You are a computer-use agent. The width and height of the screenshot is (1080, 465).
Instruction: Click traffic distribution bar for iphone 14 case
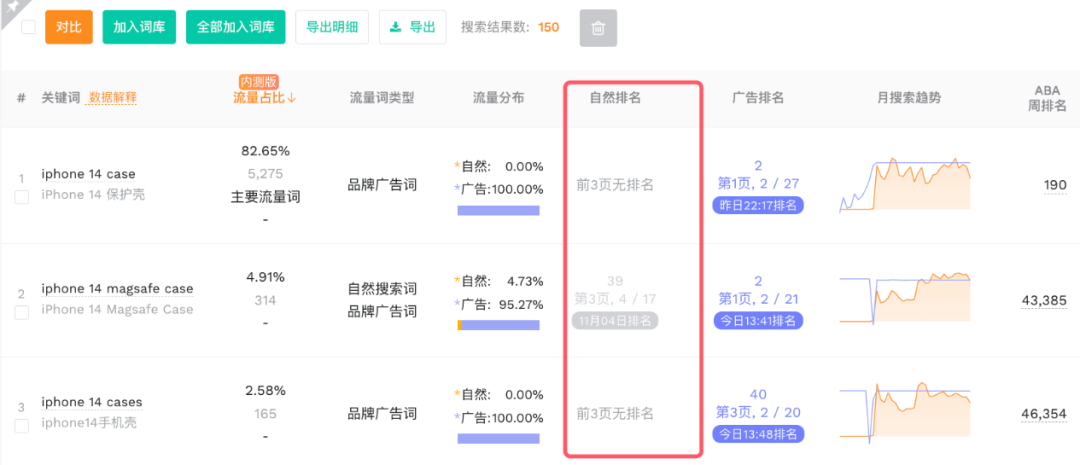(499, 210)
